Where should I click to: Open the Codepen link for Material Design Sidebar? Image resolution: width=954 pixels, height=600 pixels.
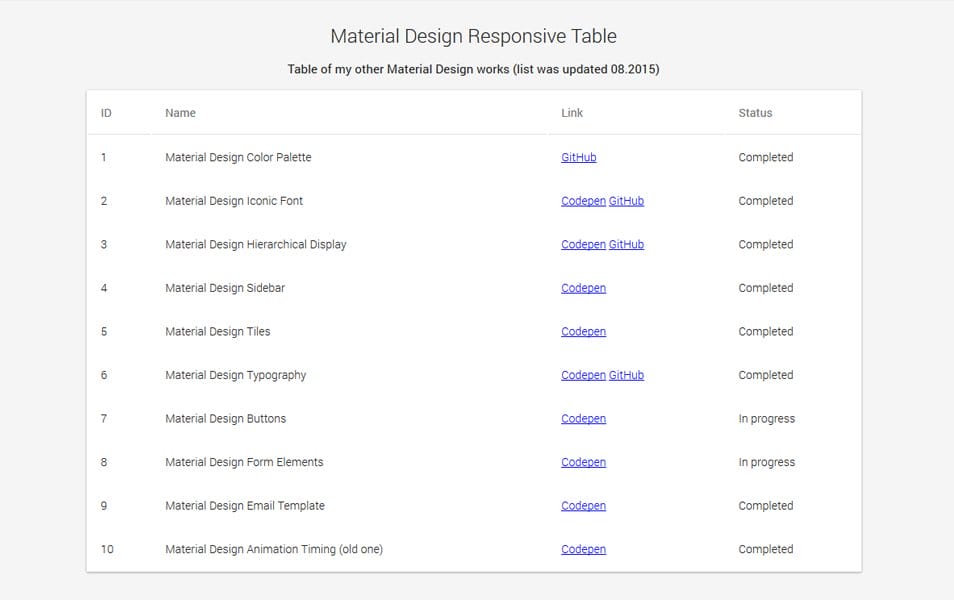tap(583, 287)
